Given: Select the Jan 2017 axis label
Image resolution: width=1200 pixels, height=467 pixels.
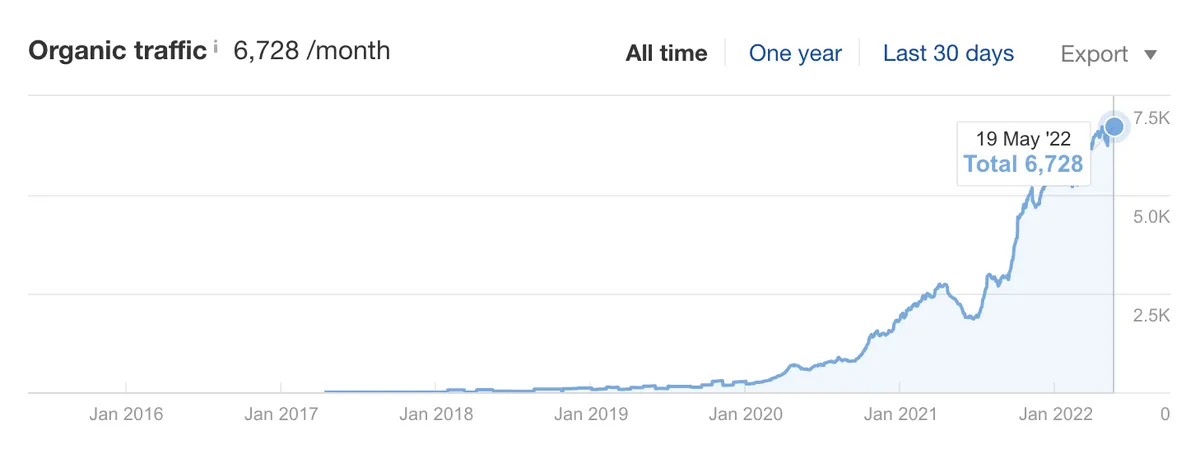Looking at the screenshot, I should coord(281,413).
